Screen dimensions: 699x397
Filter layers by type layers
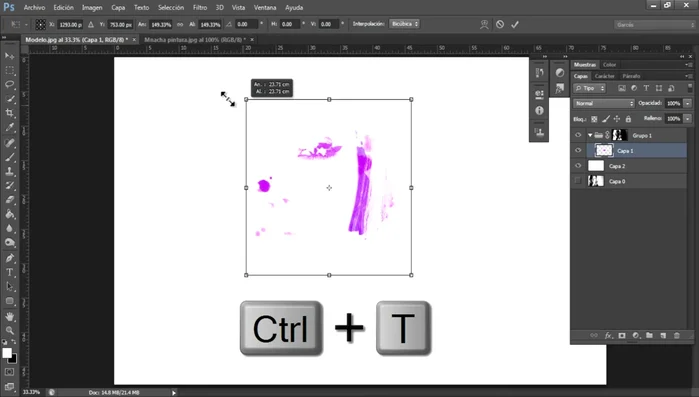(x=646, y=88)
